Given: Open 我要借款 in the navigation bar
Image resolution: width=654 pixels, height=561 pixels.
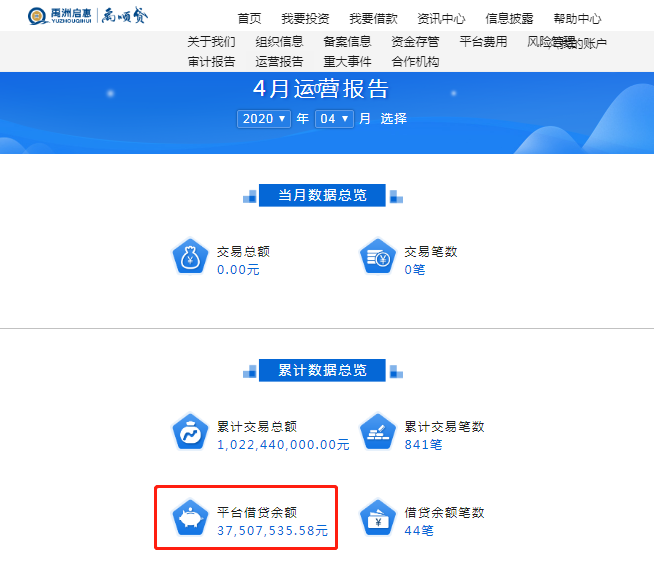Looking at the screenshot, I should coord(373,18).
